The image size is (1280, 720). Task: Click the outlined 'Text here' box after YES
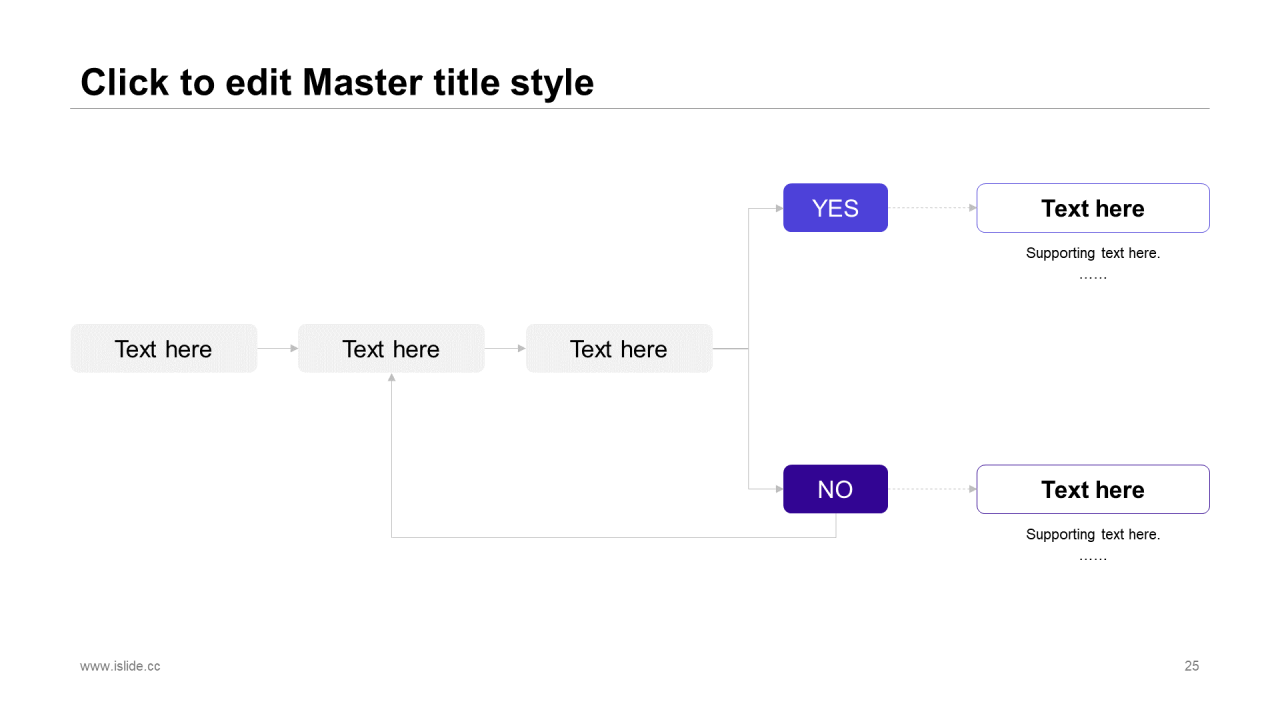[1093, 208]
